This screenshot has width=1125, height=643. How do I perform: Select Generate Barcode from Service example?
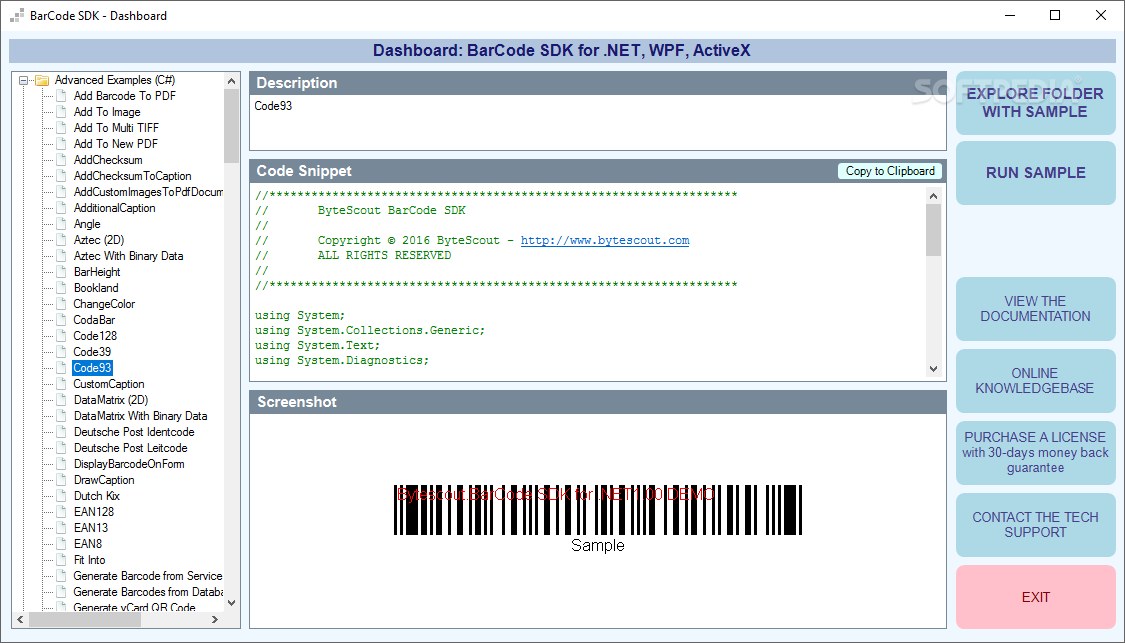(x=148, y=576)
